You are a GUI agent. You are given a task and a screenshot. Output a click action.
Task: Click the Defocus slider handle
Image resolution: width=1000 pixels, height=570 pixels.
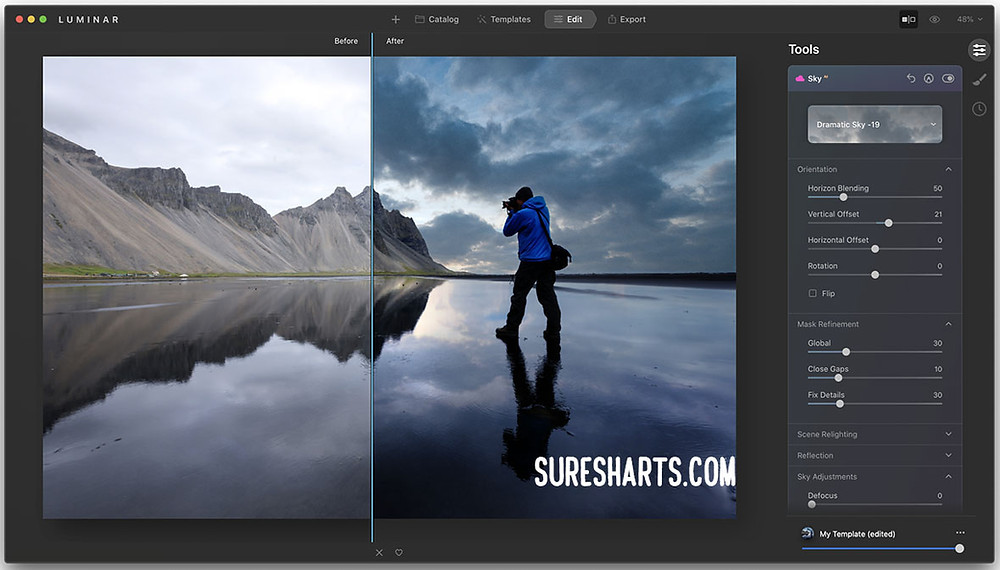(811, 504)
